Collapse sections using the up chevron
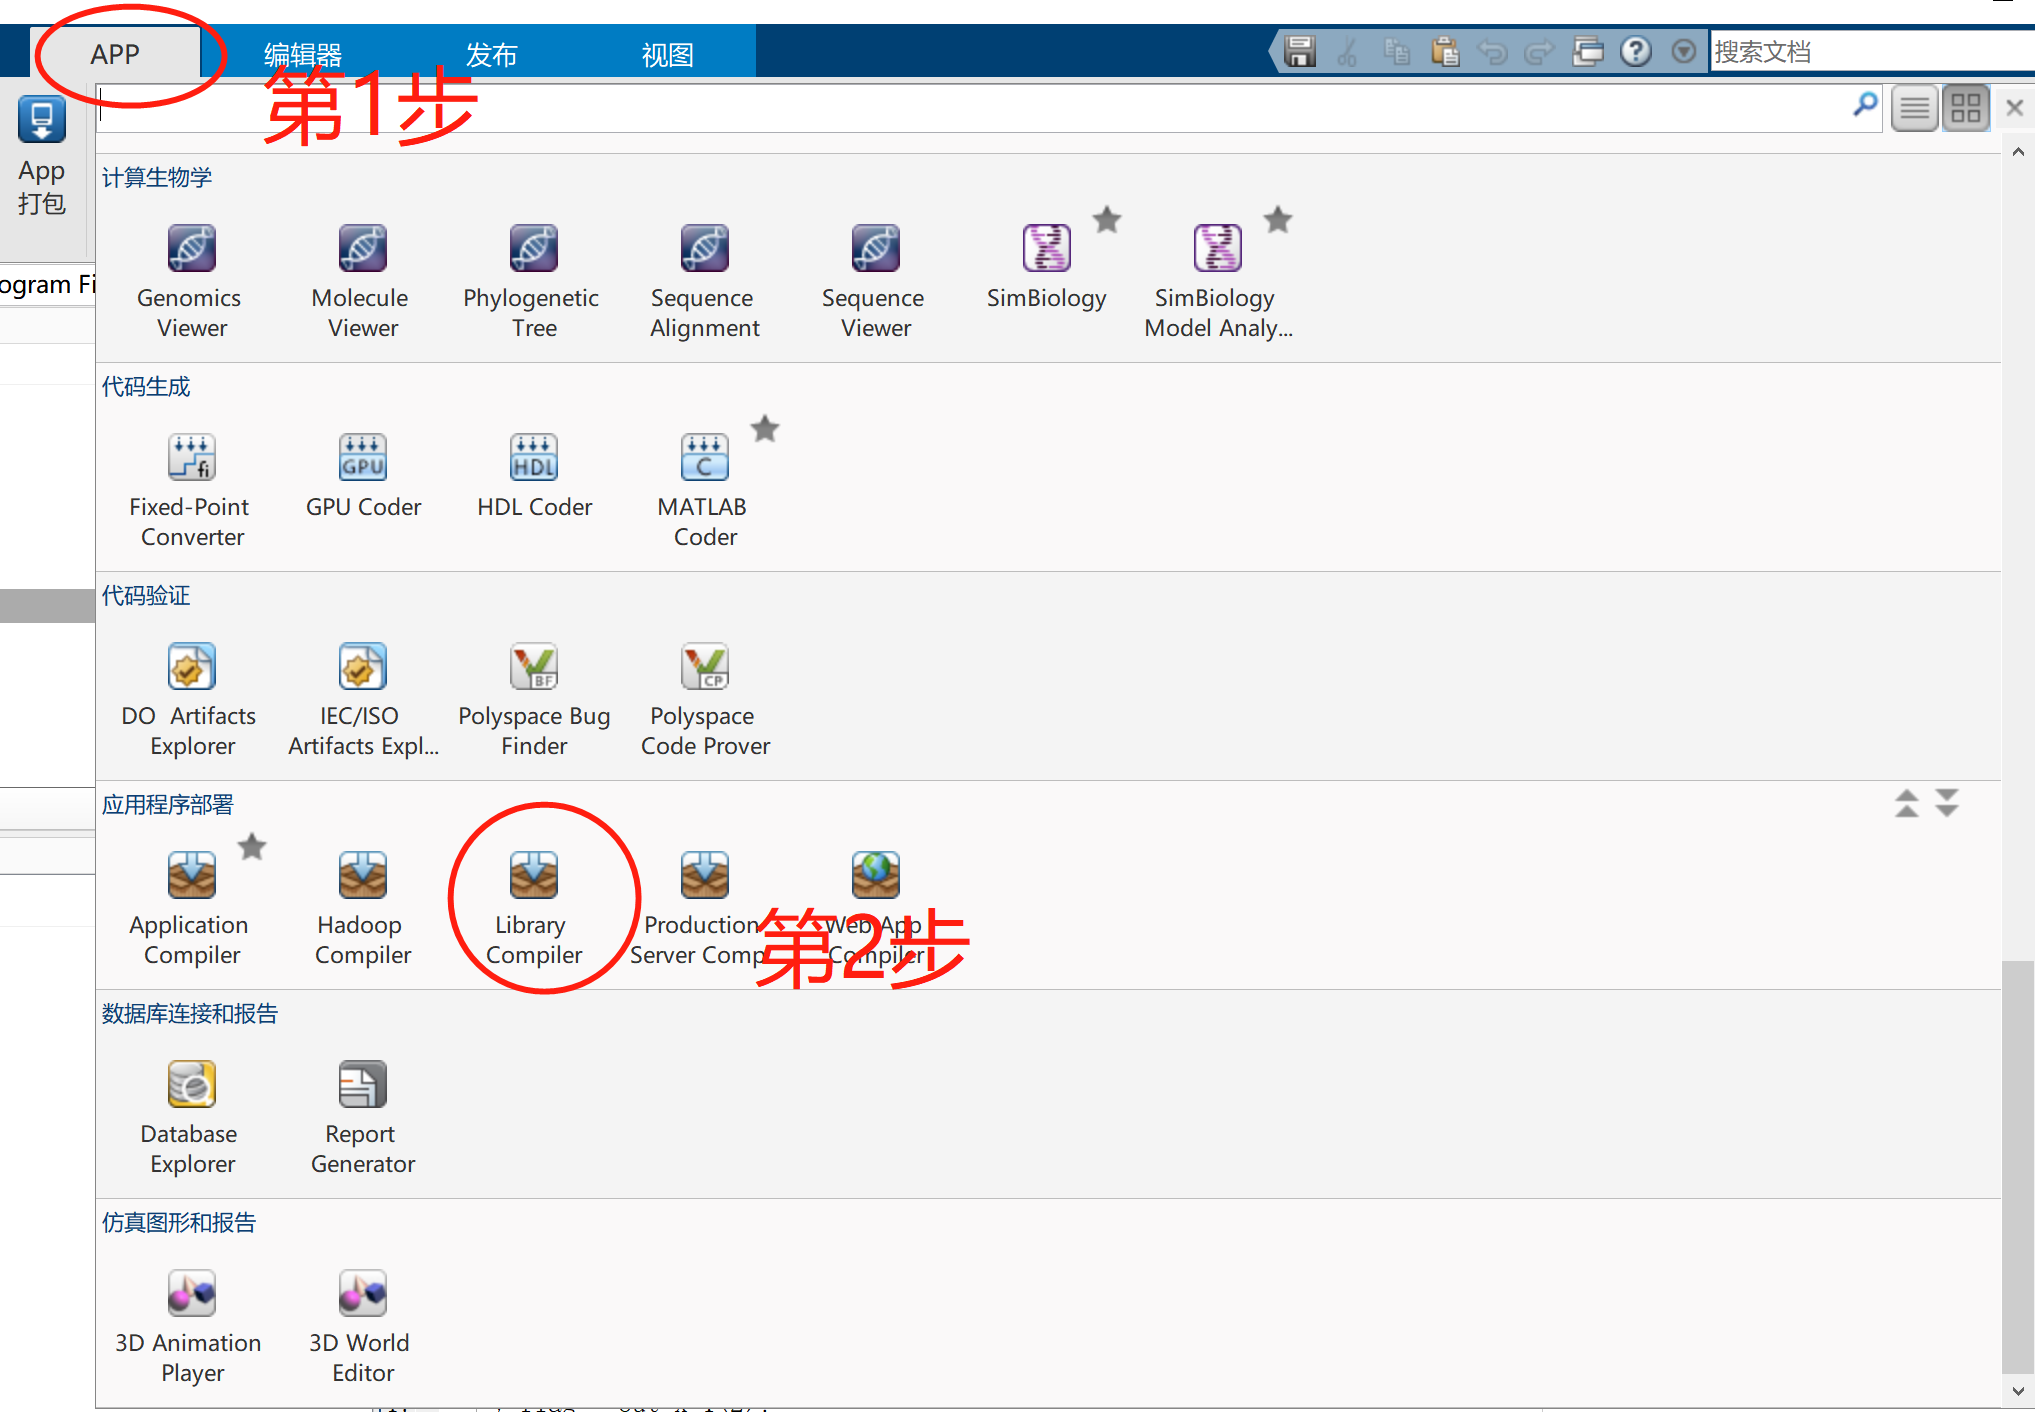Screen dimensions: 2035x1412 1907,803
